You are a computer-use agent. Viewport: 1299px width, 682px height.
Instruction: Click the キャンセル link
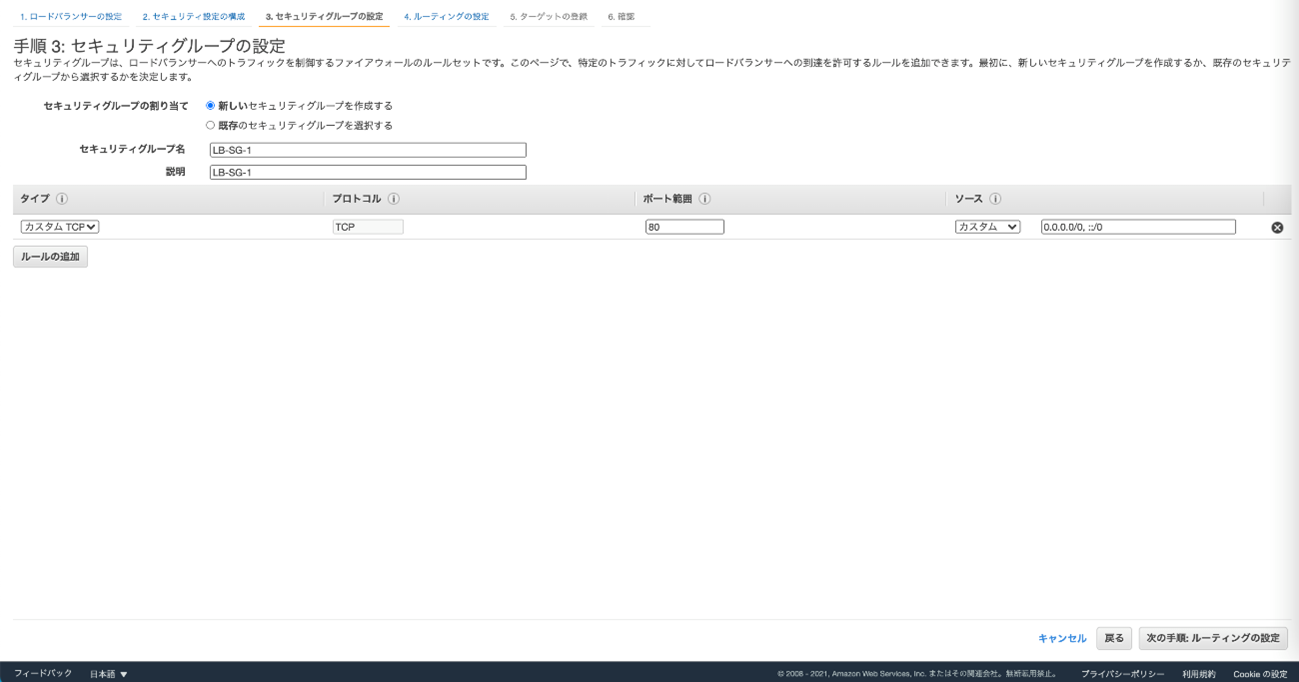(1062, 638)
